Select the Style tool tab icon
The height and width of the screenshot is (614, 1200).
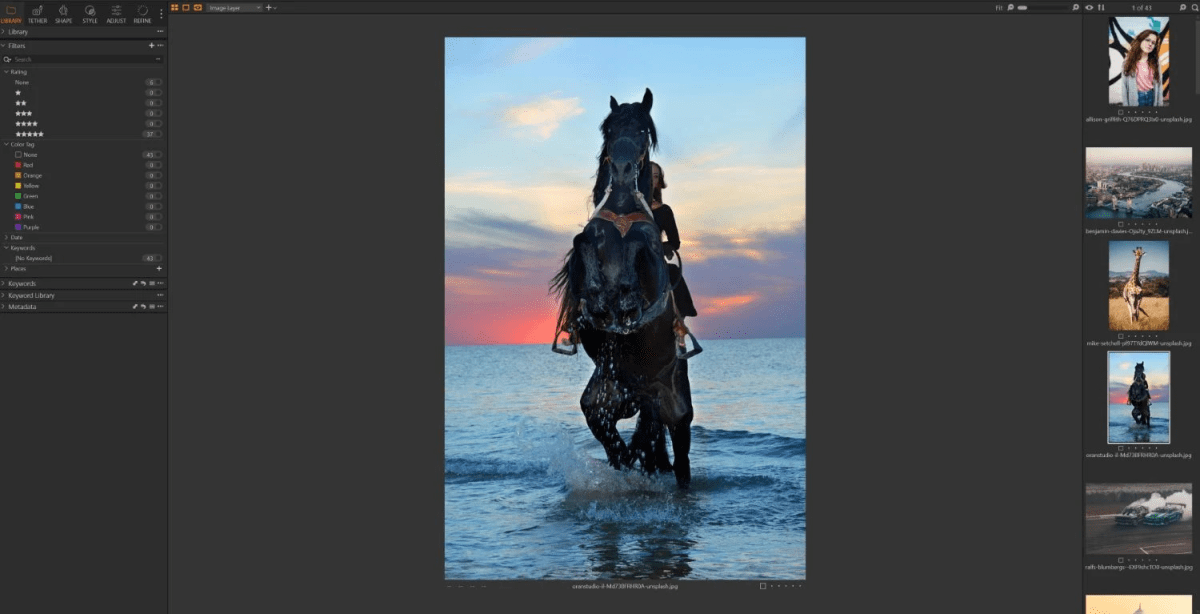[x=90, y=12]
